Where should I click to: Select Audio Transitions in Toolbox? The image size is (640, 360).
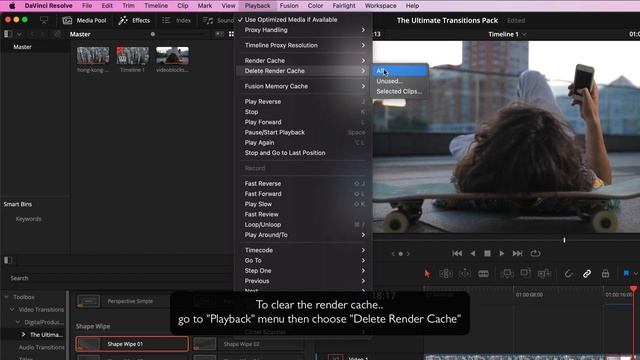(41, 347)
